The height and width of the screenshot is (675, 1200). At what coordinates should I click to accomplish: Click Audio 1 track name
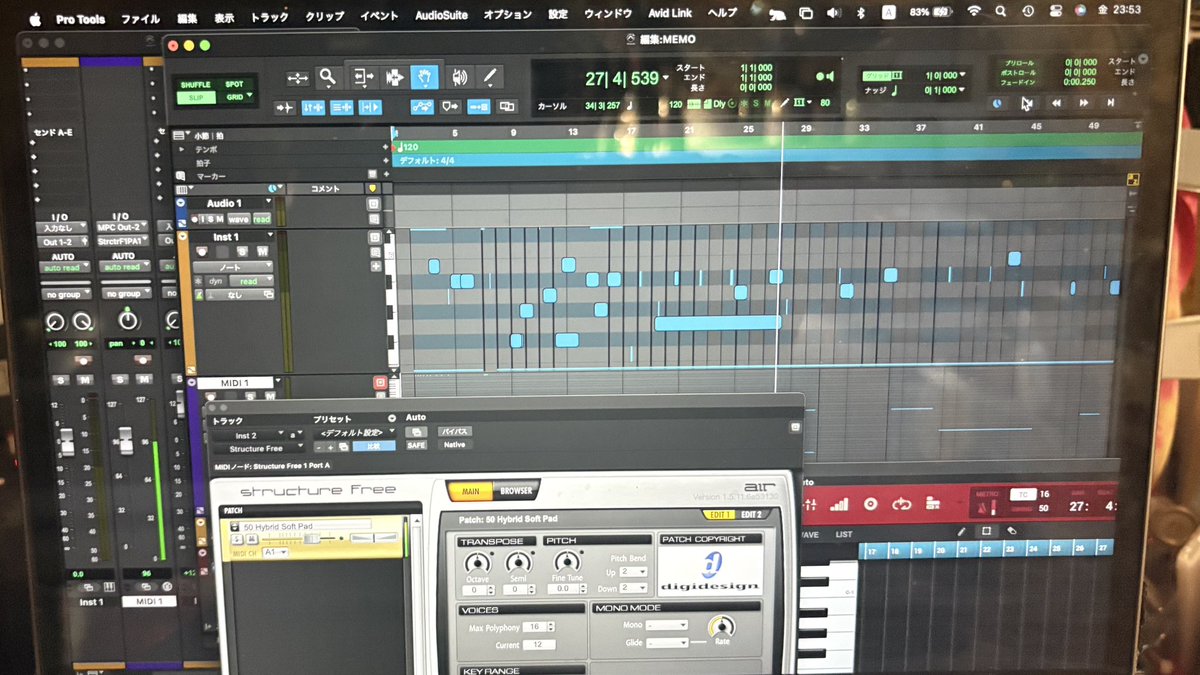point(225,204)
